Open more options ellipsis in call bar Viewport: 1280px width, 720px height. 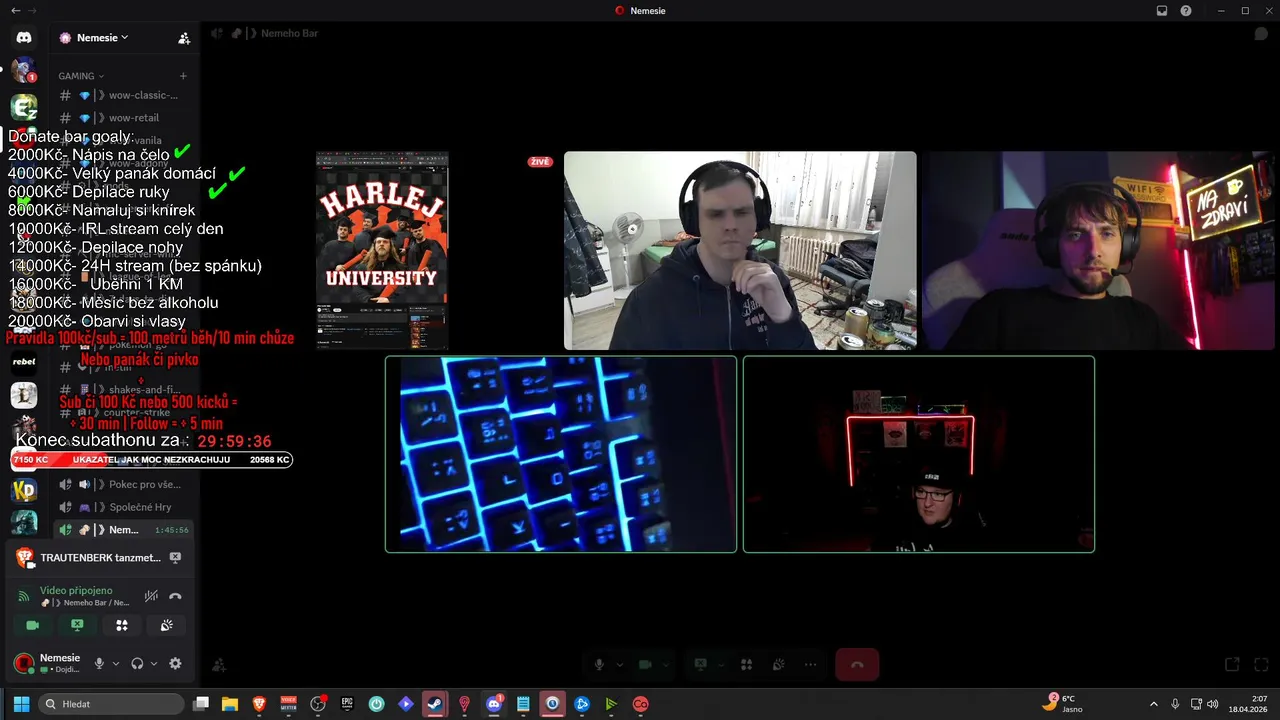(x=811, y=664)
